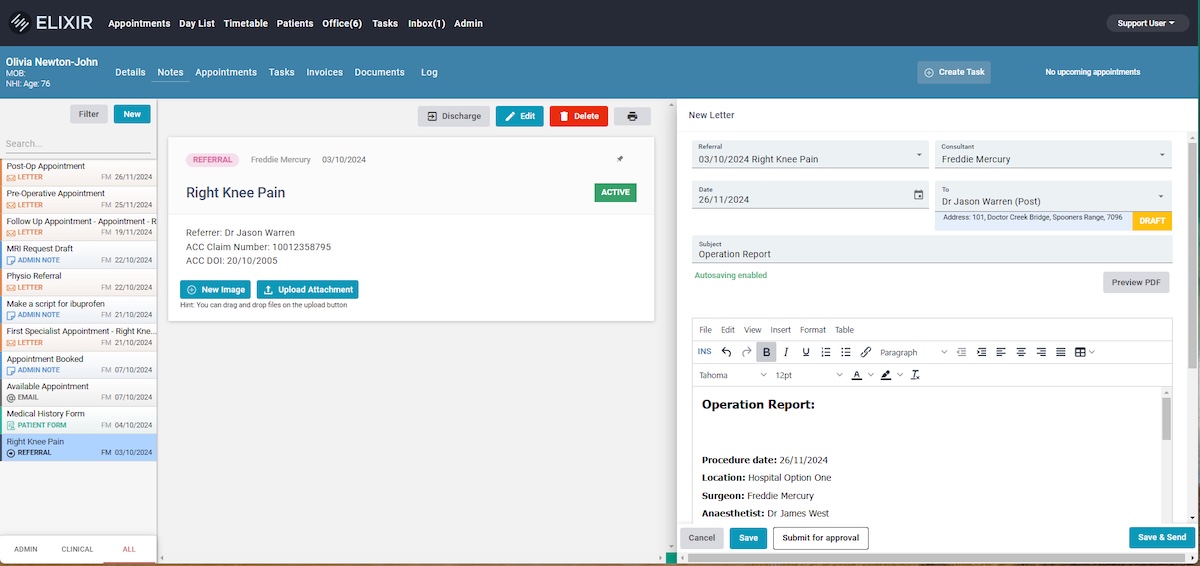Toggle italic formatting in editor
The height and width of the screenshot is (566, 1200).
click(786, 352)
